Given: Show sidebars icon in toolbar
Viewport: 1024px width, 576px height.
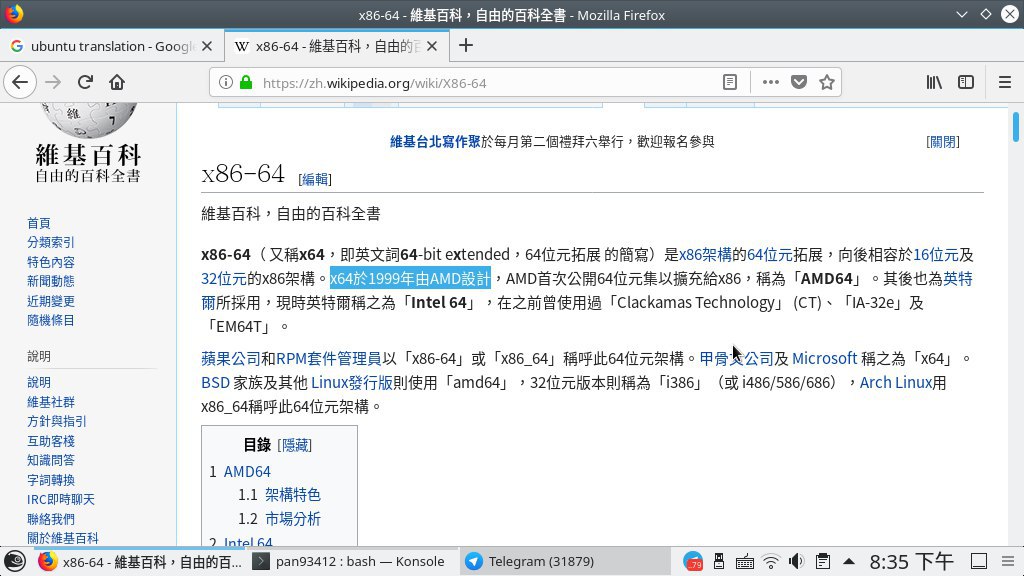Looking at the screenshot, I should coord(966,82).
